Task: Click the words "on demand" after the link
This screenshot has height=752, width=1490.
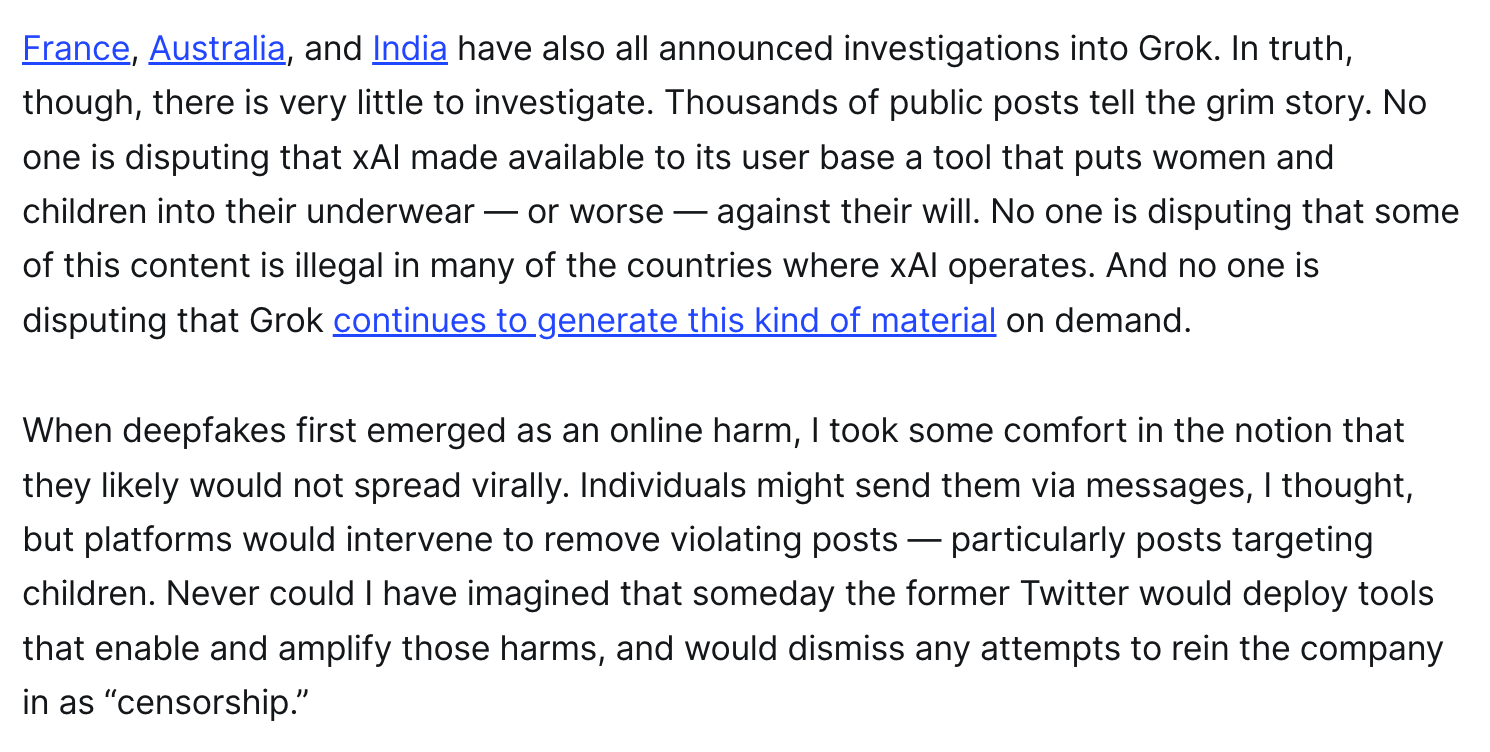Action: (x=1098, y=321)
